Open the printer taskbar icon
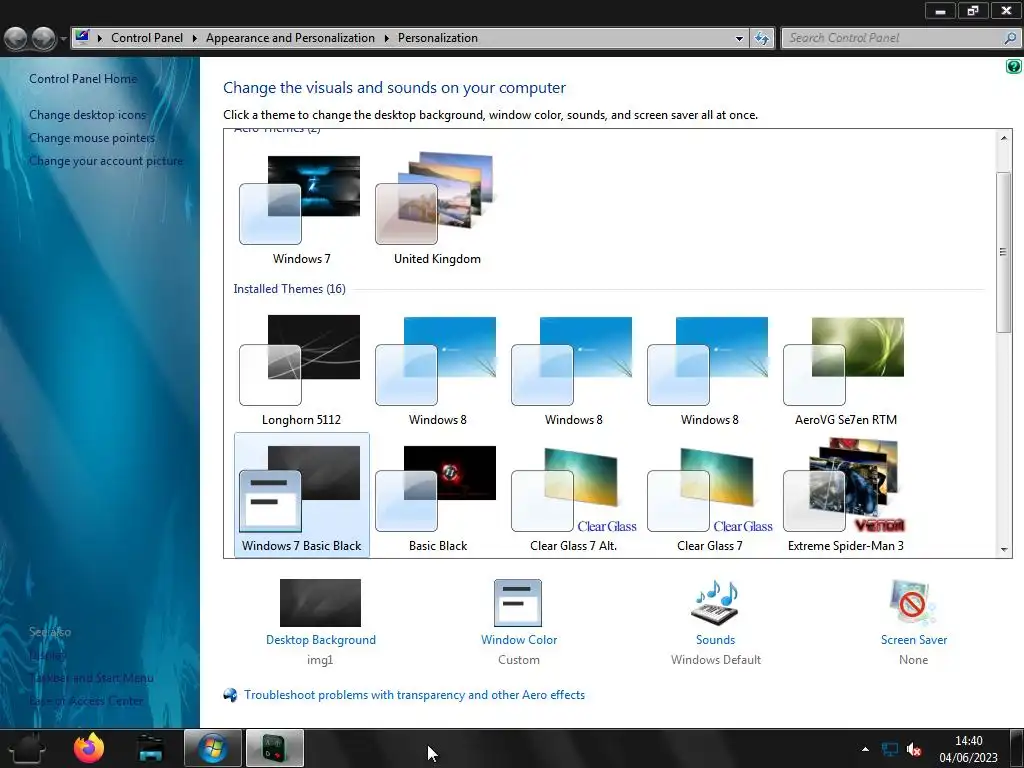1024x768 pixels. coord(151,748)
